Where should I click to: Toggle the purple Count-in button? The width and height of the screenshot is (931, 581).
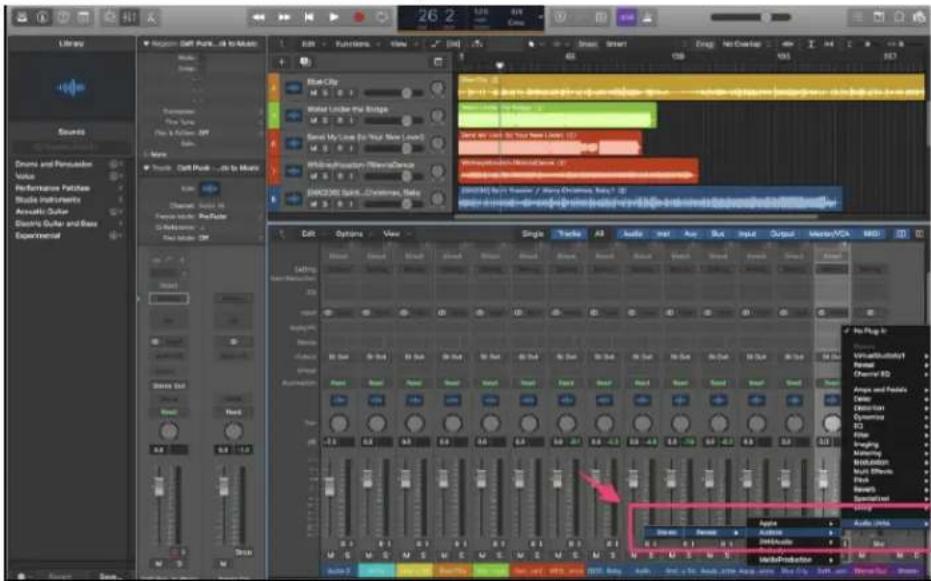pos(626,17)
